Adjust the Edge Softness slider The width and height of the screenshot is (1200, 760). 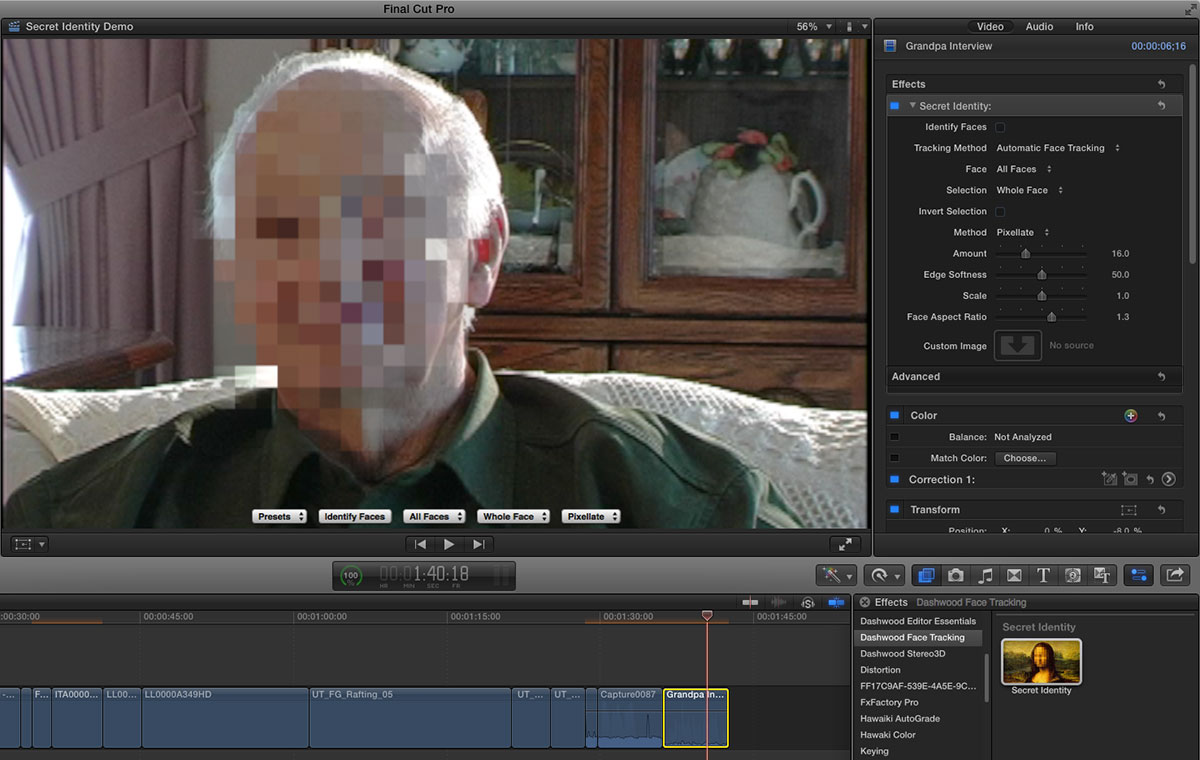[1041, 275]
